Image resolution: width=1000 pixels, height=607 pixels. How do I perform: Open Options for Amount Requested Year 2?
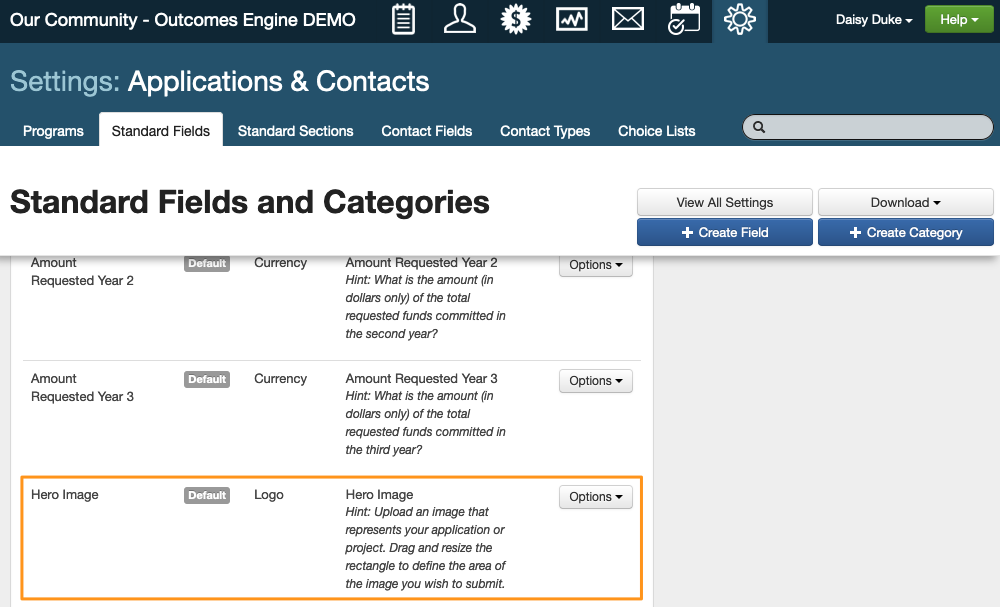click(x=595, y=265)
